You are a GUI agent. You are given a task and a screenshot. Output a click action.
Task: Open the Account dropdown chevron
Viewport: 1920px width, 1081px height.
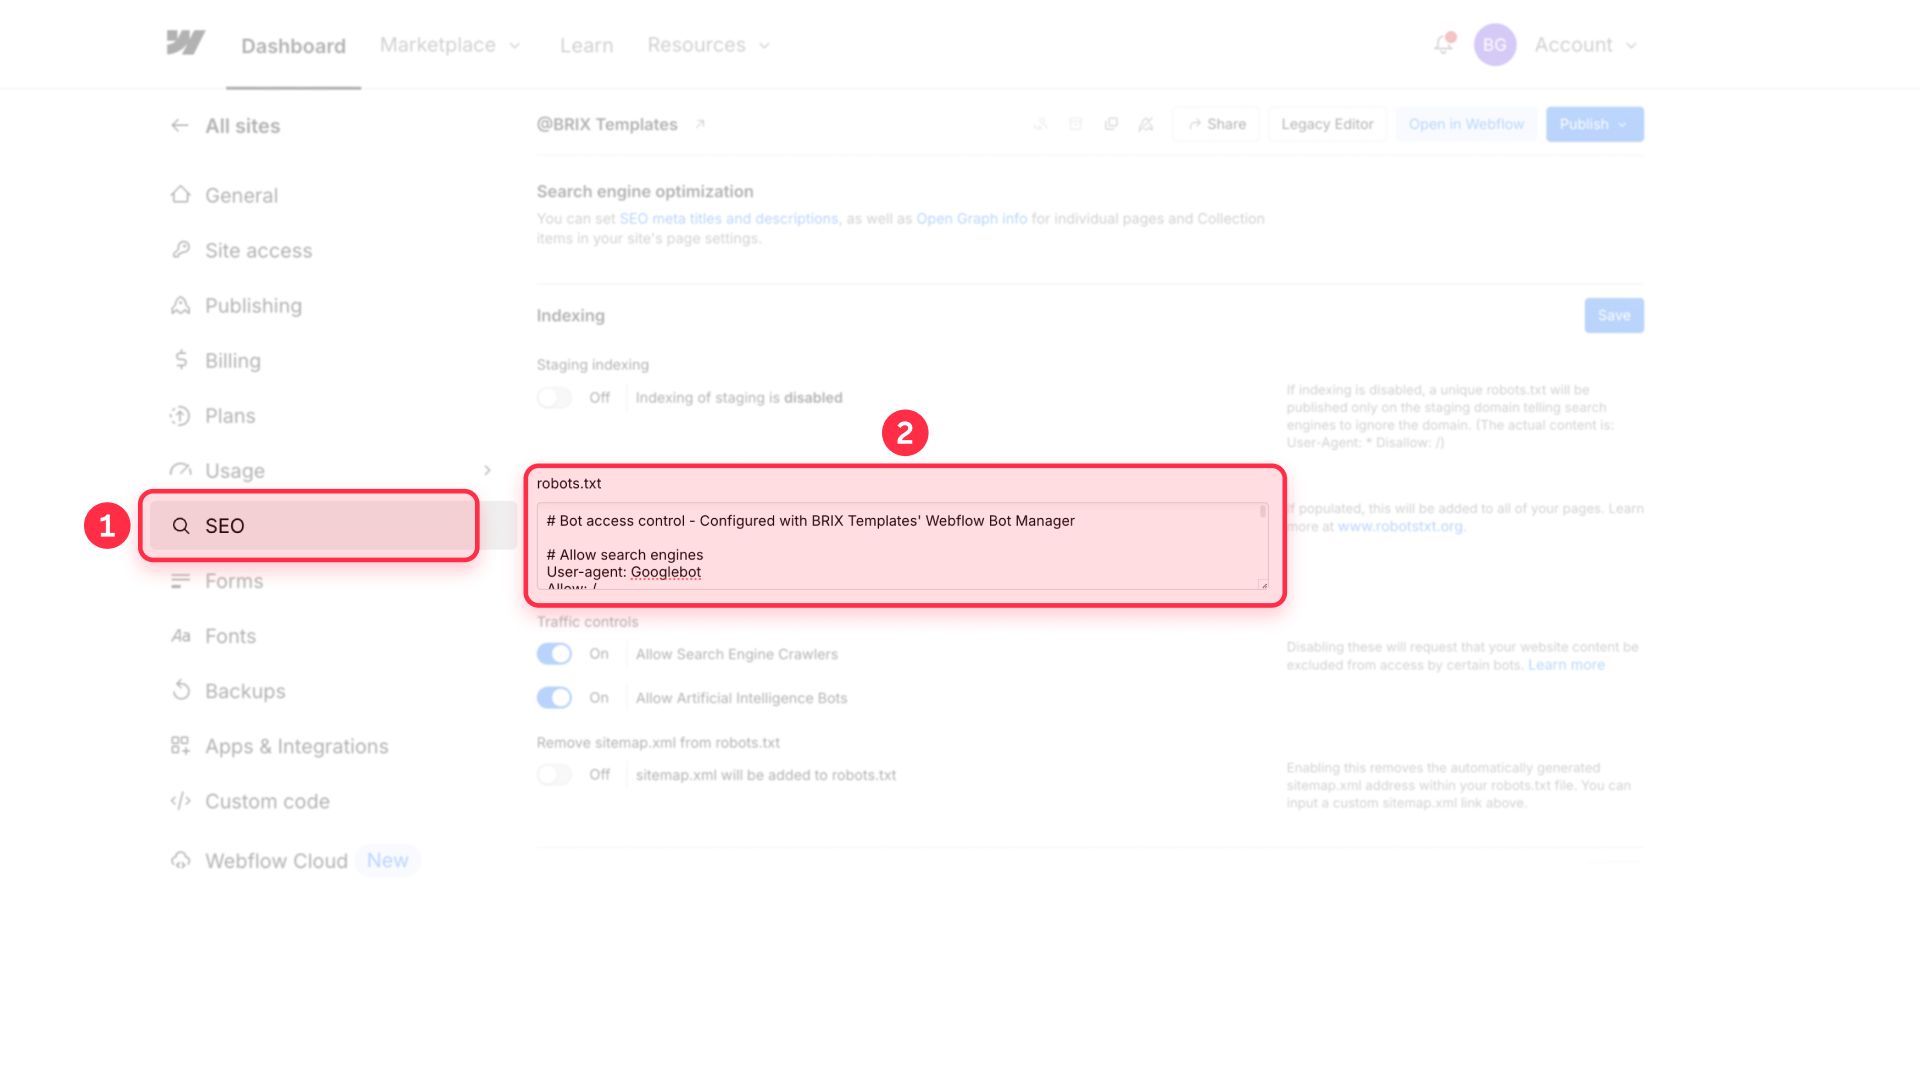point(1631,46)
